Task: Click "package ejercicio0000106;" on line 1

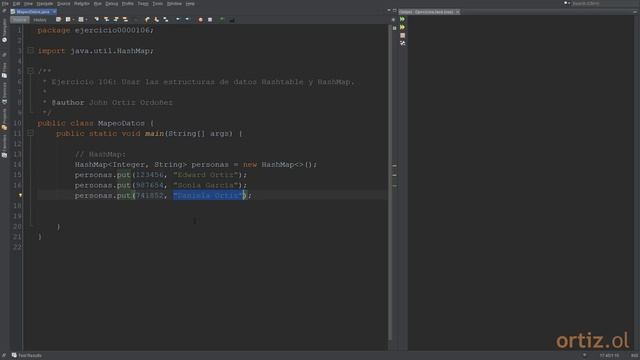Action: [x=96, y=30]
